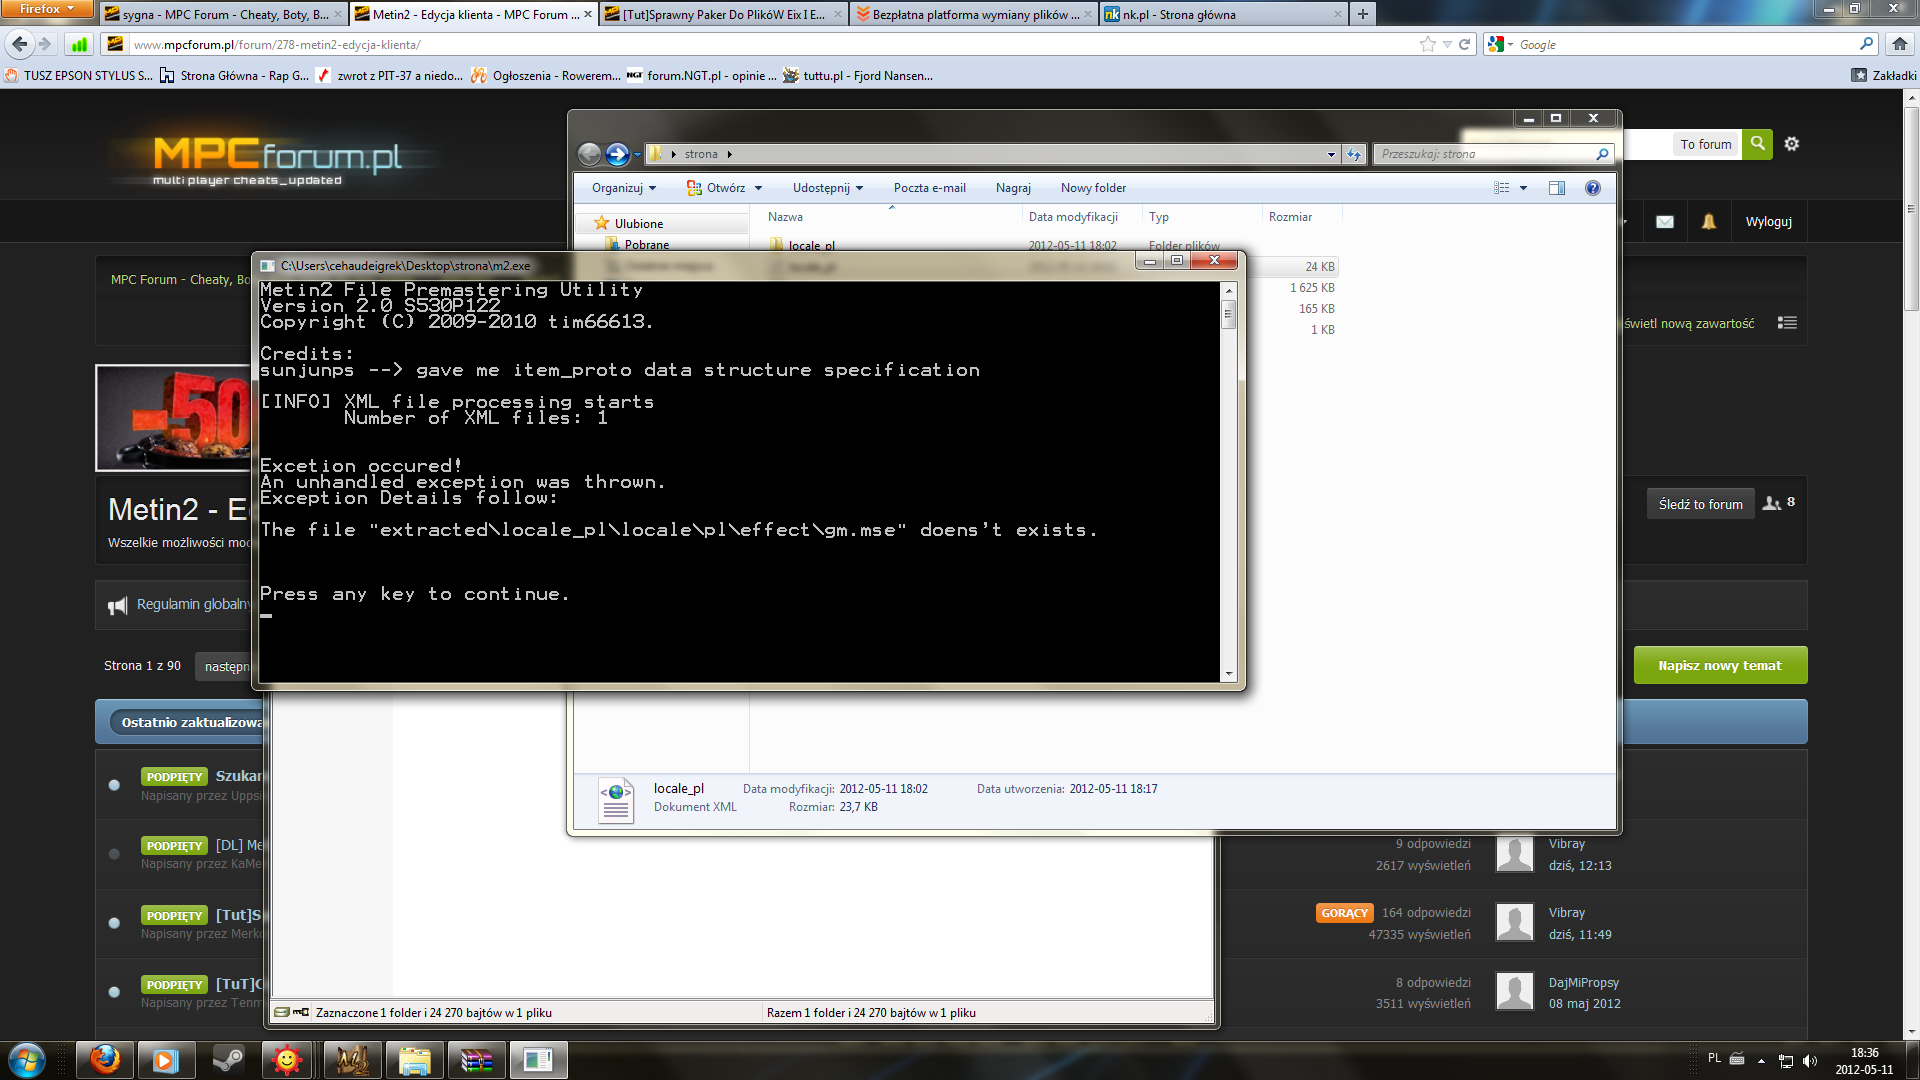Go back in Explorer strona window
Screen dimensions: 1920x1080
coord(589,154)
